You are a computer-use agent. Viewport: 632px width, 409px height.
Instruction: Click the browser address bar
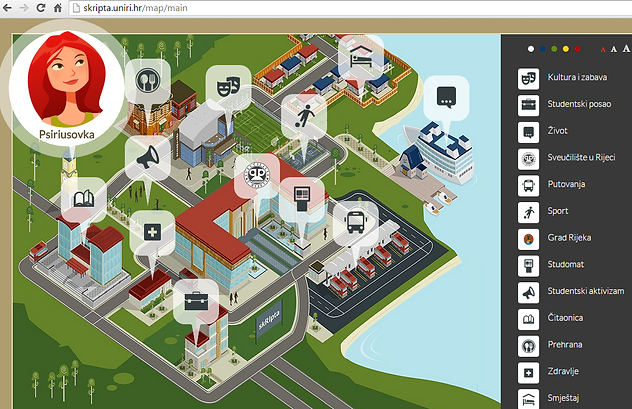[x=350, y=8]
